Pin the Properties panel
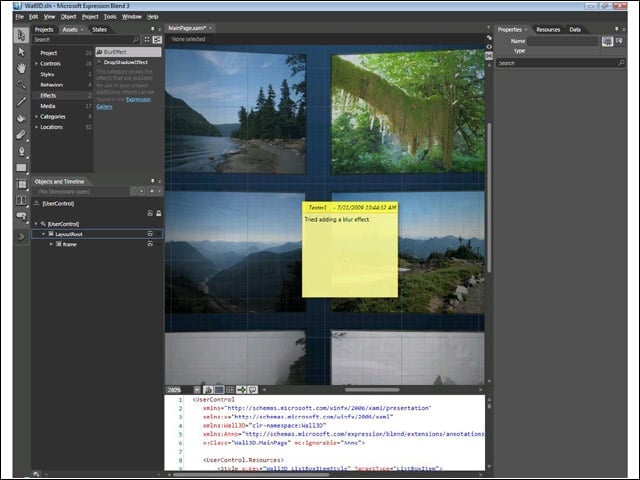The height and width of the screenshot is (480, 640). point(616,29)
